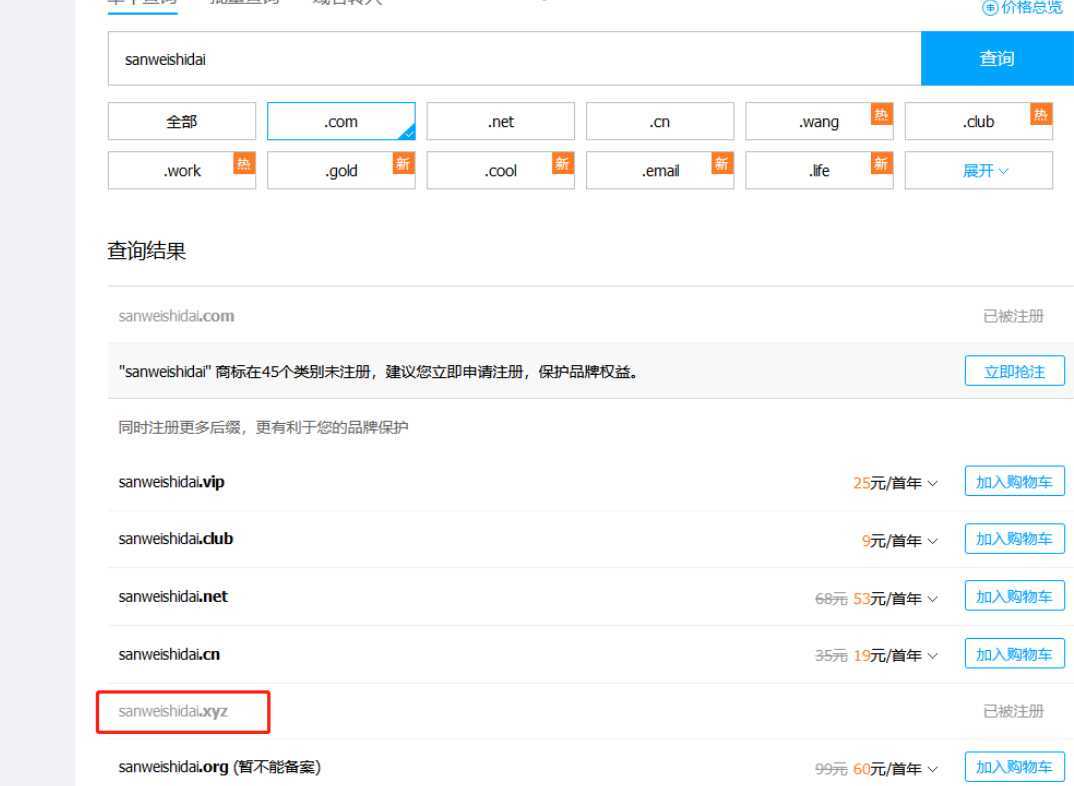Click sanweishidai.vip domain name

click(171, 482)
